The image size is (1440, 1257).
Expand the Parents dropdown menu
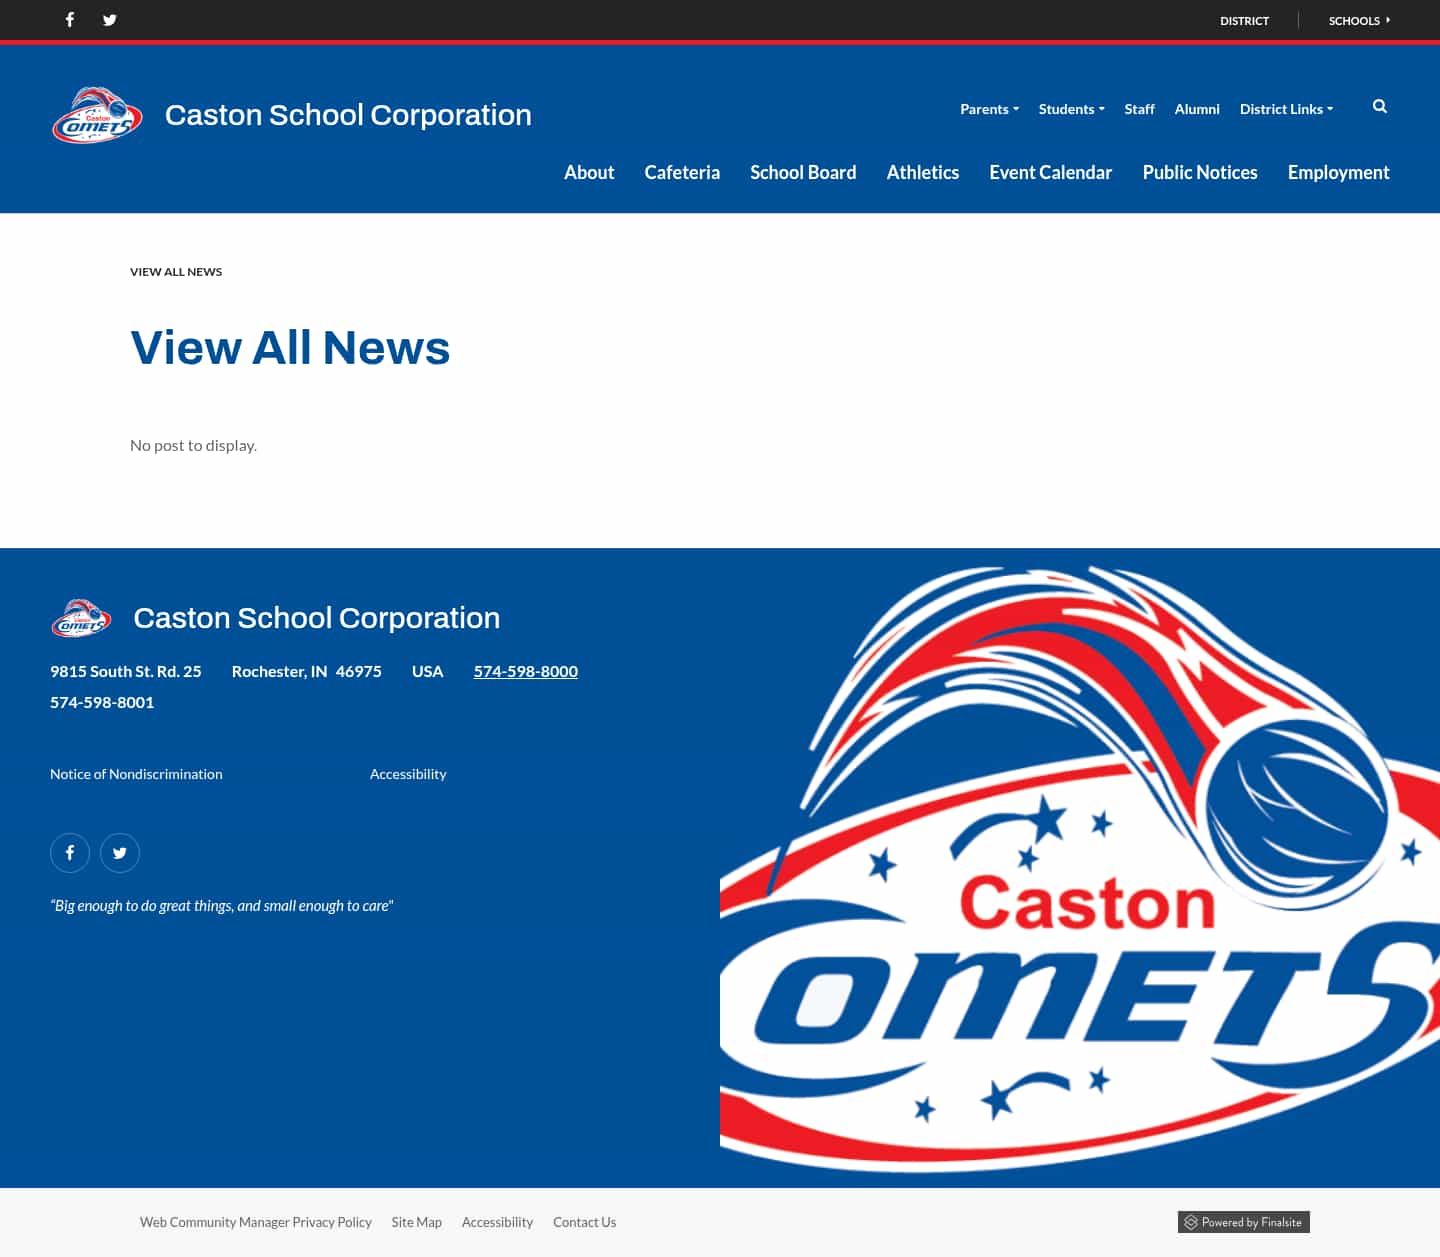click(x=988, y=109)
